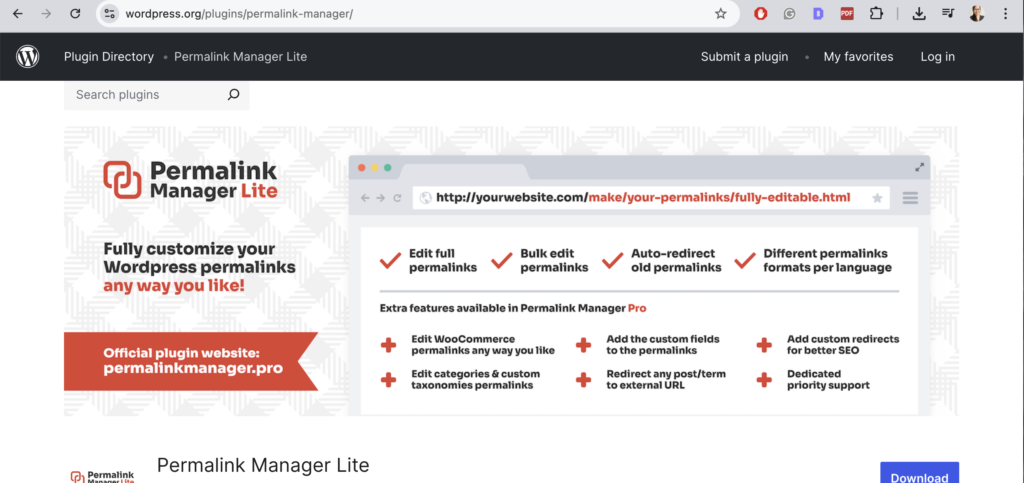
Task: Reload the page
Action: point(75,13)
